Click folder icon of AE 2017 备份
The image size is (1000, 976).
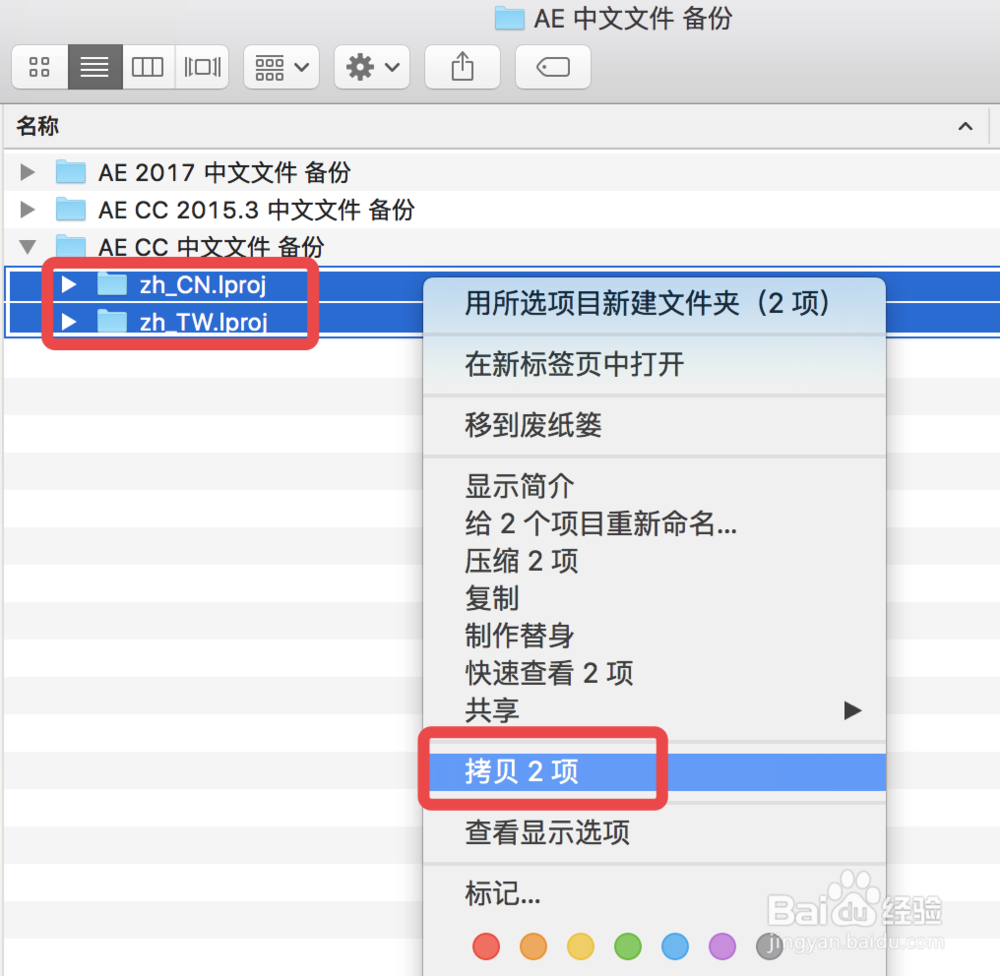71,172
